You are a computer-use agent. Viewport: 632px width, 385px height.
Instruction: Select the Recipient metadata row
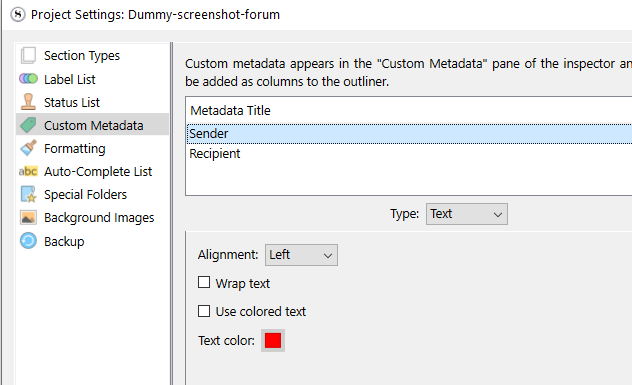point(409,154)
